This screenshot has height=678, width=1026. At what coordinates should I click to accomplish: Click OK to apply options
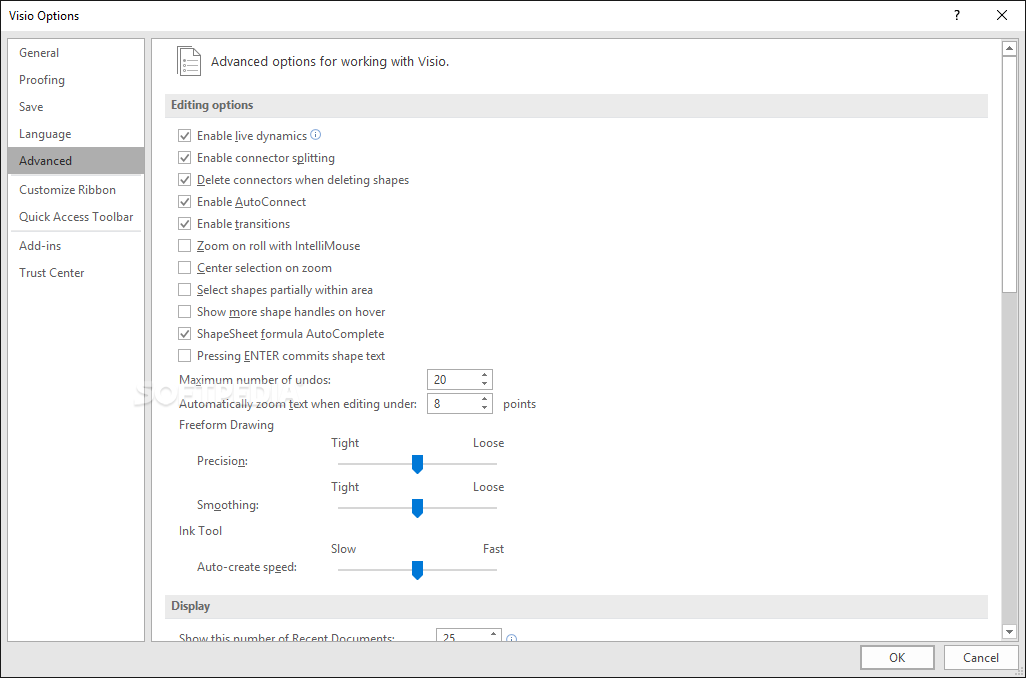pyautogui.click(x=897, y=658)
